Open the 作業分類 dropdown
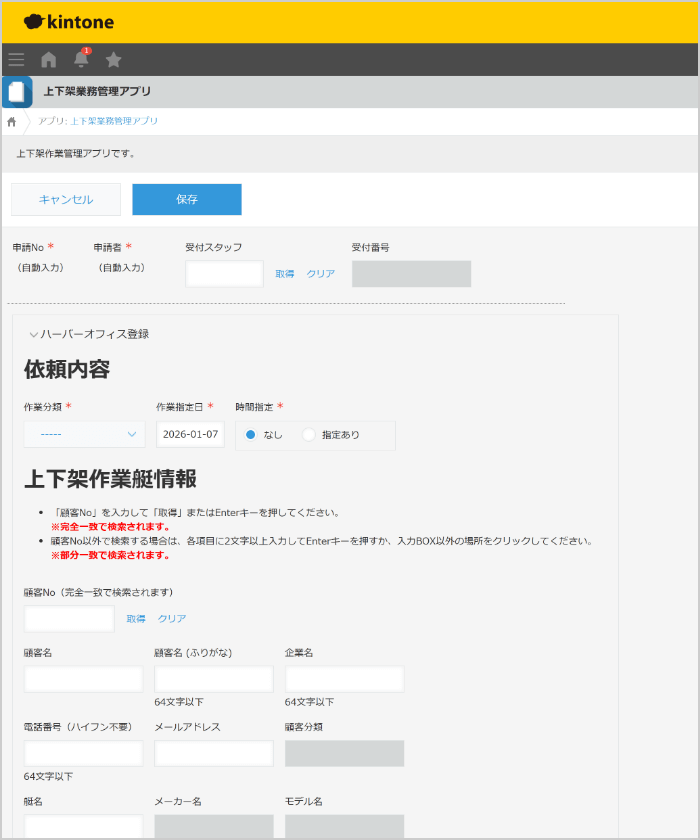 coord(84,434)
